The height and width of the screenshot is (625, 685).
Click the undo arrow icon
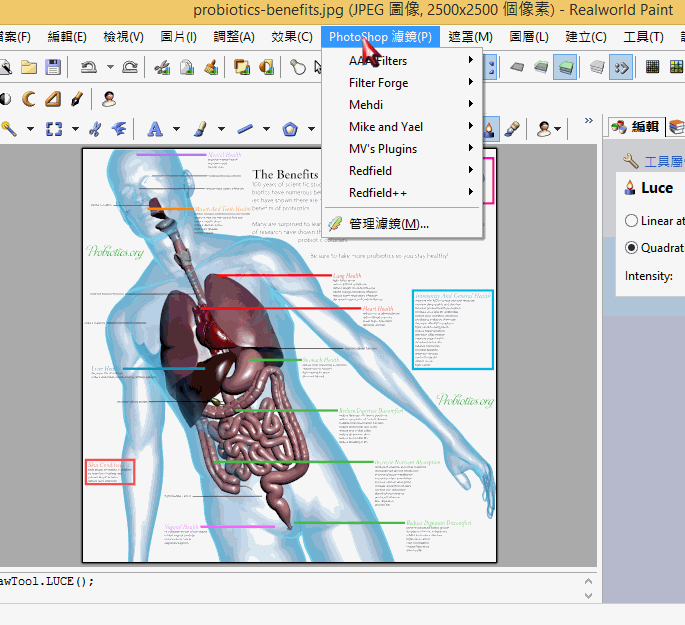[x=88, y=67]
